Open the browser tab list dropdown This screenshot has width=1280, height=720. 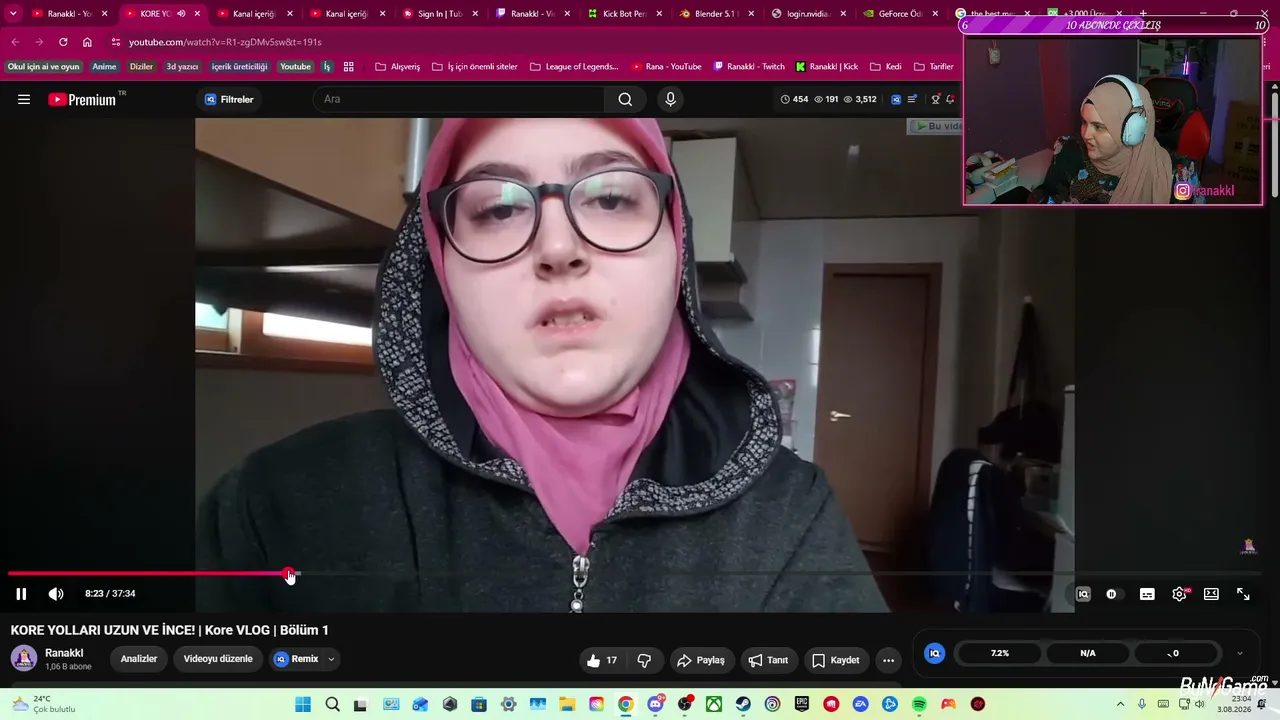13,14
